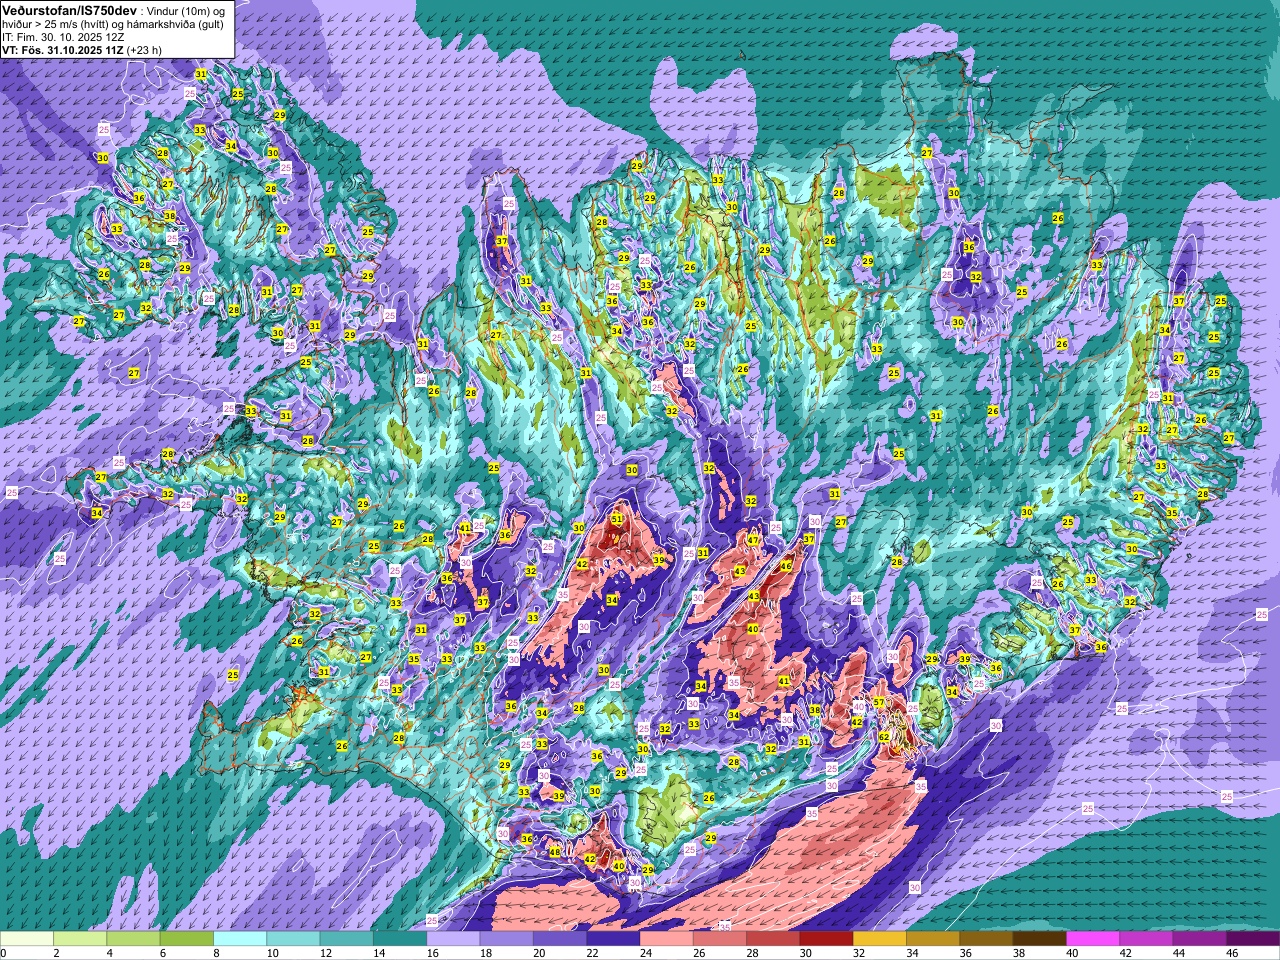Image resolution: width=1280 pixels, height=960 pixels.
Task: Click the purple 44–46 legend swatch
Action: 1200,939
